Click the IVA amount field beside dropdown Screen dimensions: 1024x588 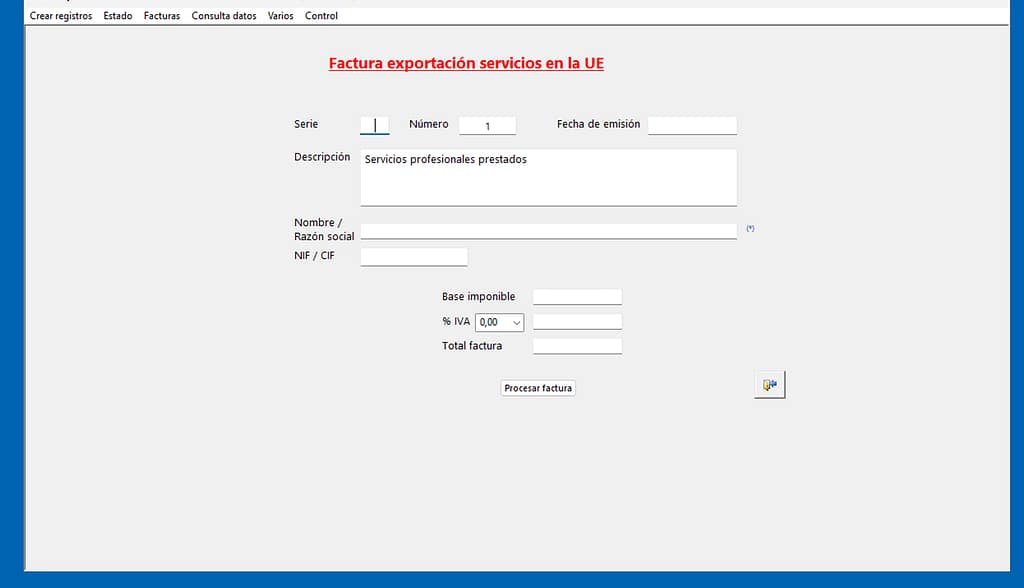click(577, 322)
